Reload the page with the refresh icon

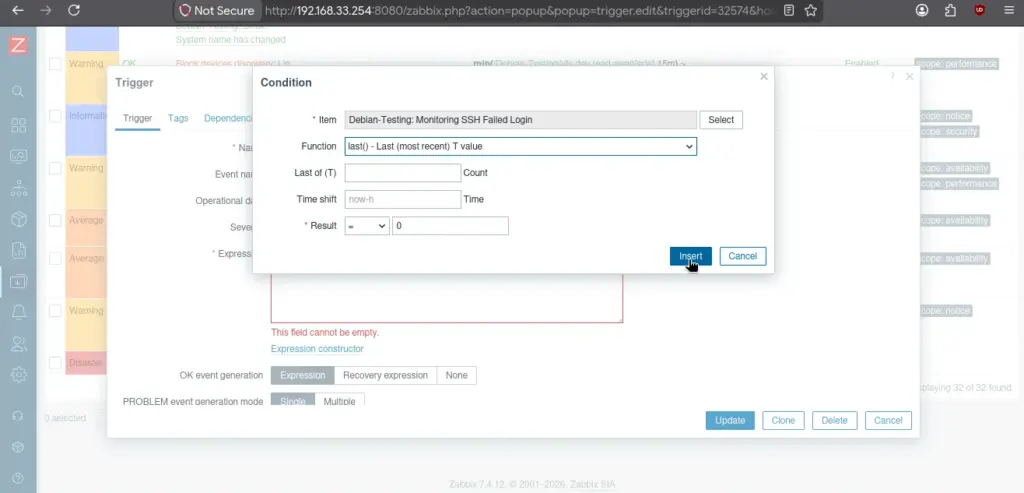[74, 10]
